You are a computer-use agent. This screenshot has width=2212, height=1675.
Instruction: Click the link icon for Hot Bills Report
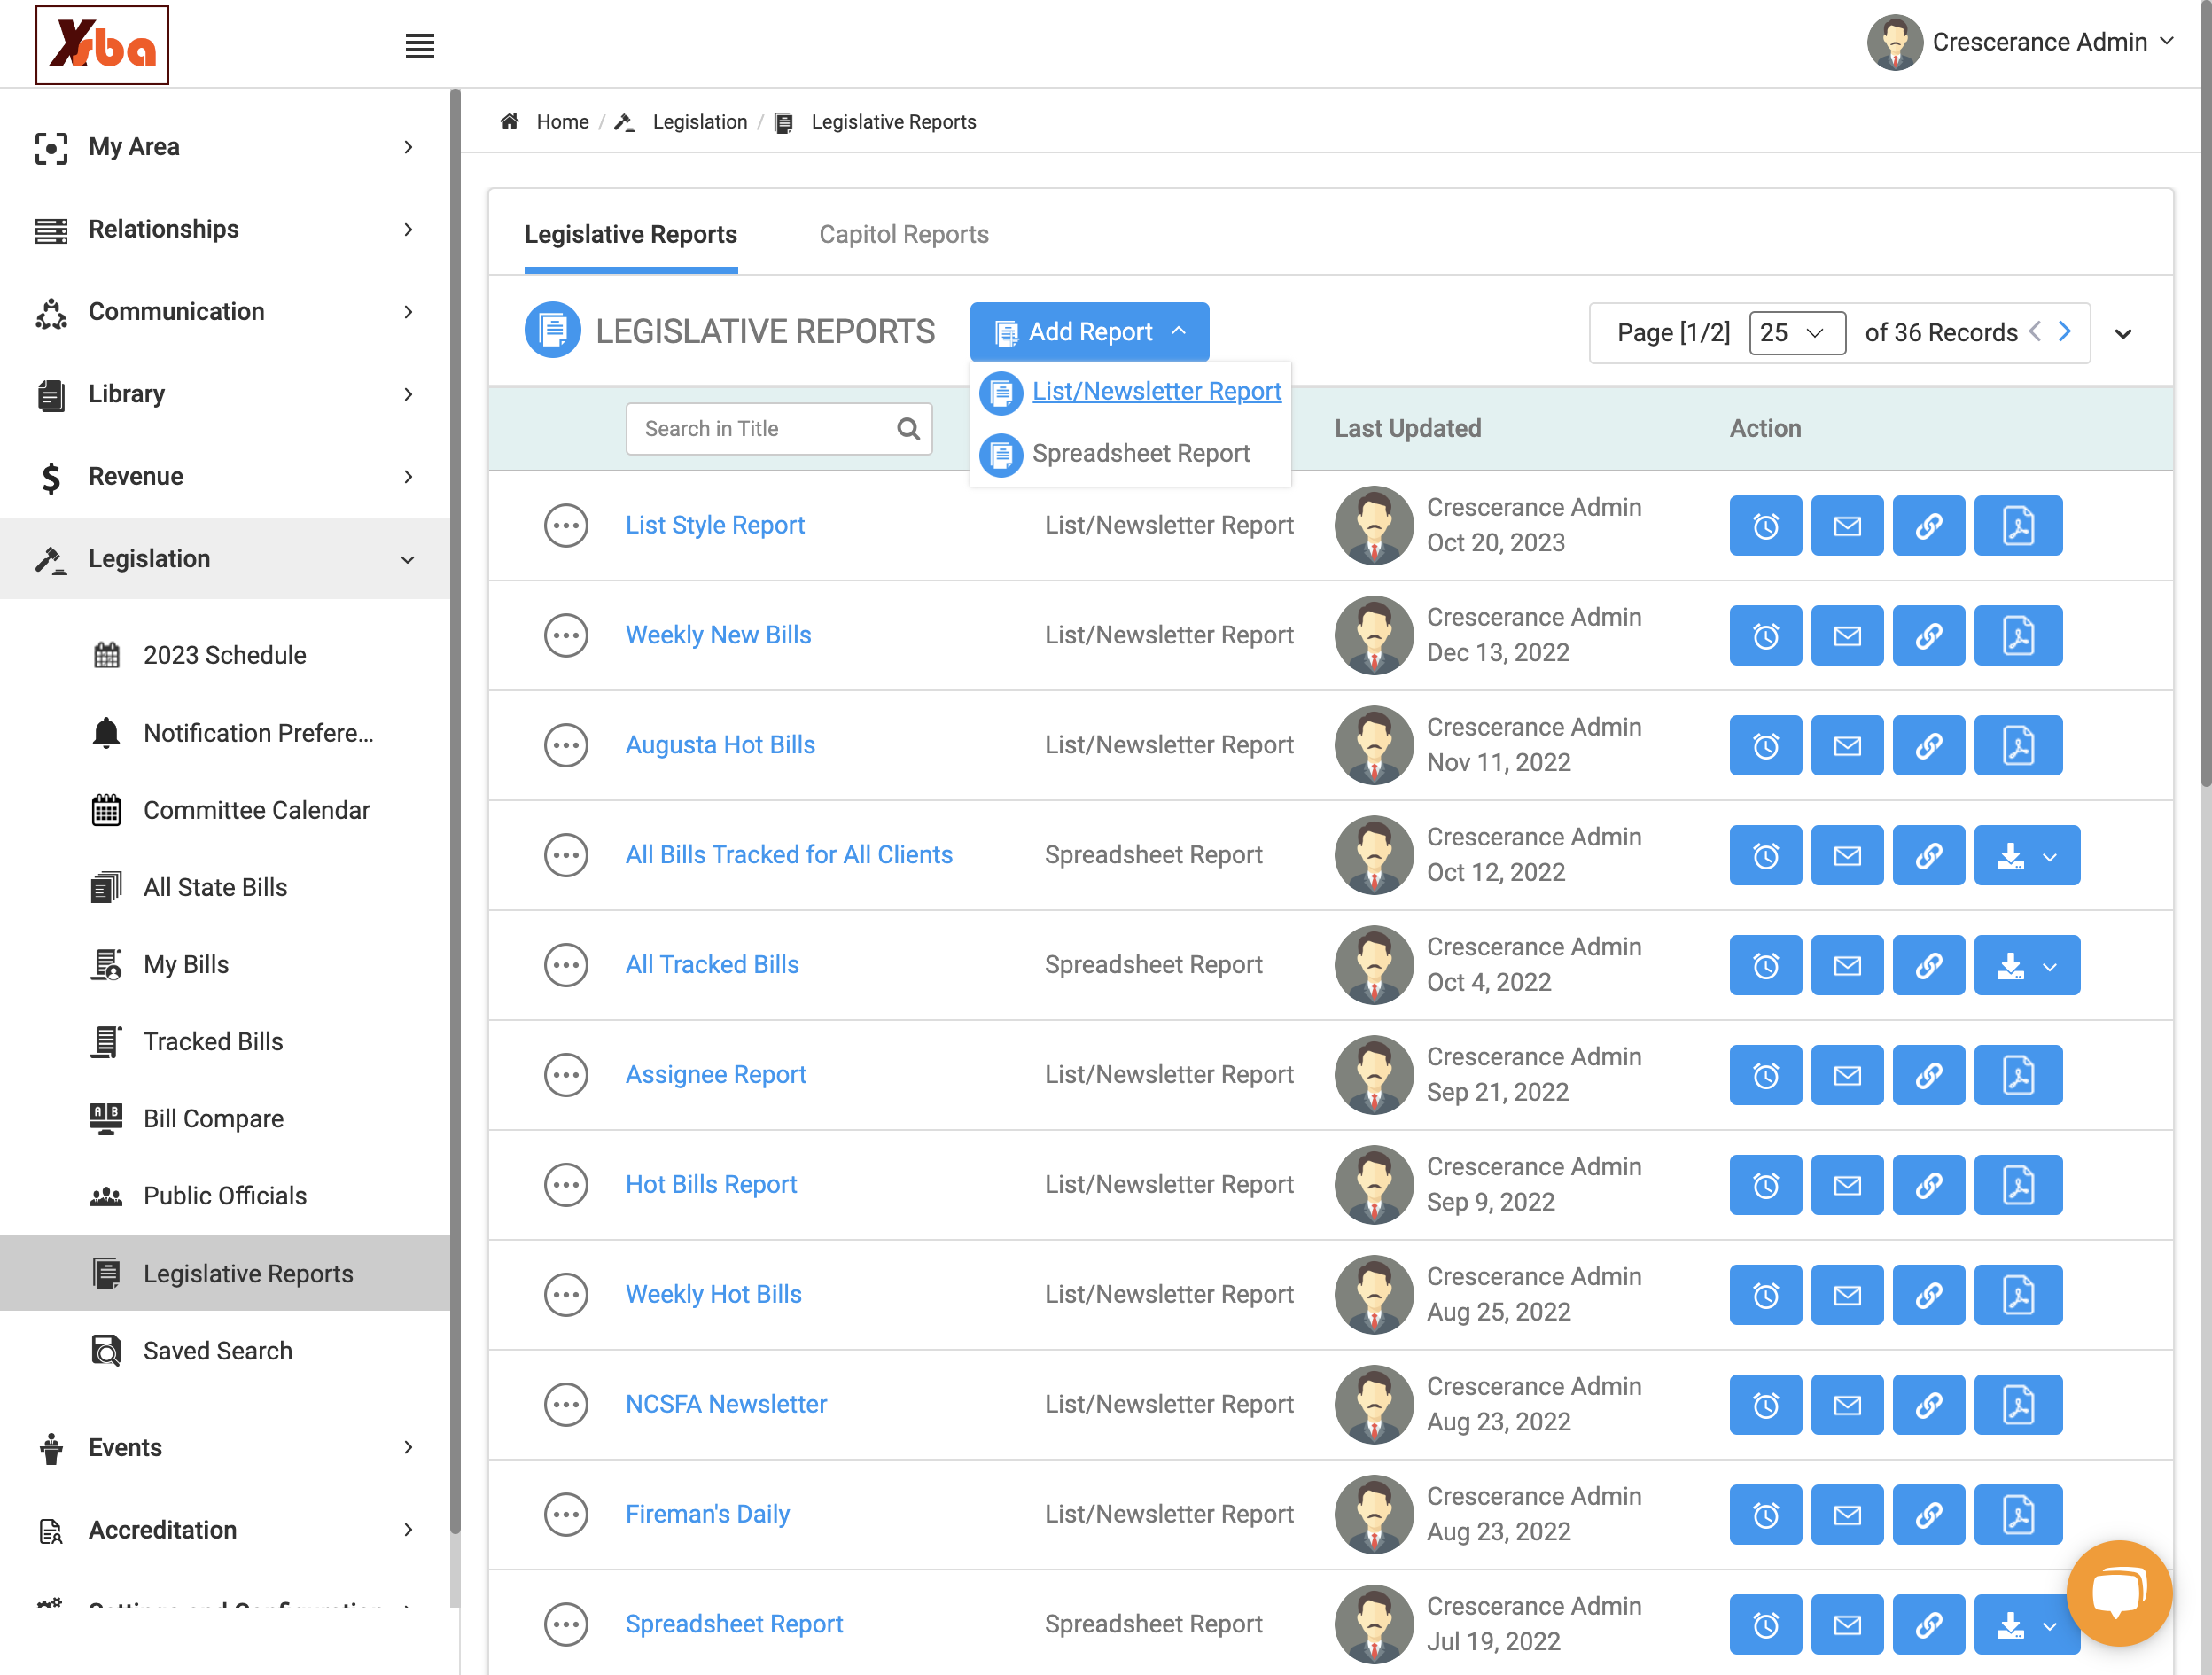click(x=1928, y=1185)
